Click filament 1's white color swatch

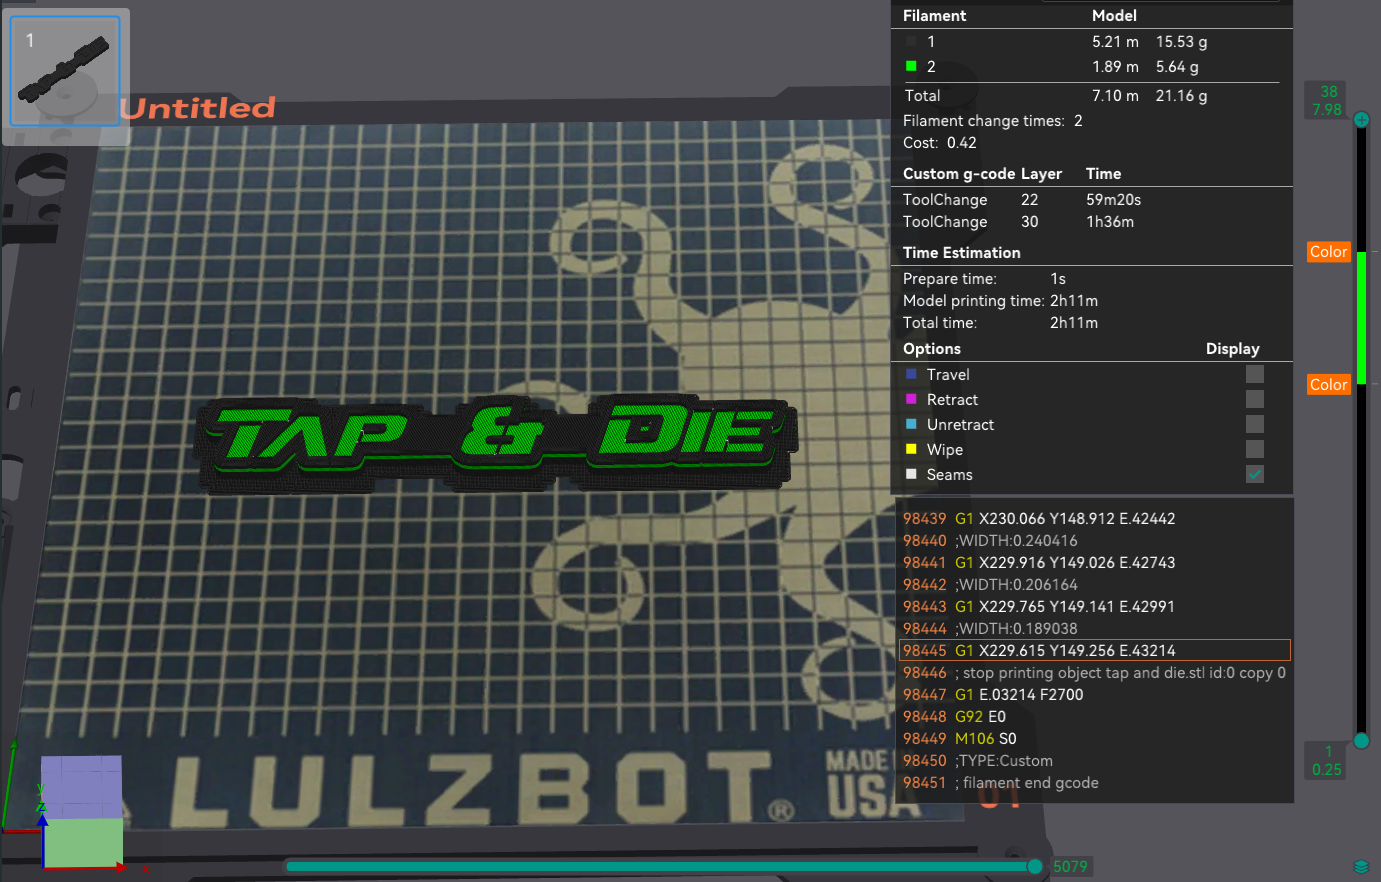911,41
